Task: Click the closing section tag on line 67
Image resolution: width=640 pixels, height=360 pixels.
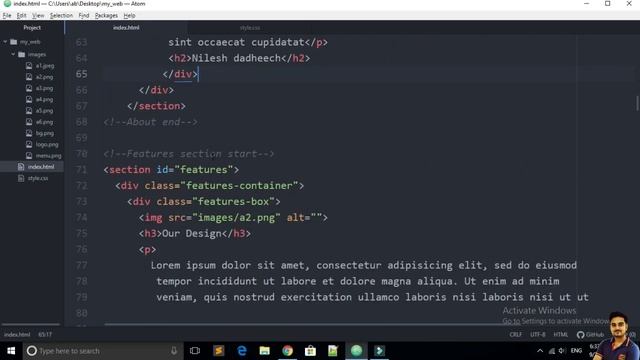Action: click(x=156, y=106)
